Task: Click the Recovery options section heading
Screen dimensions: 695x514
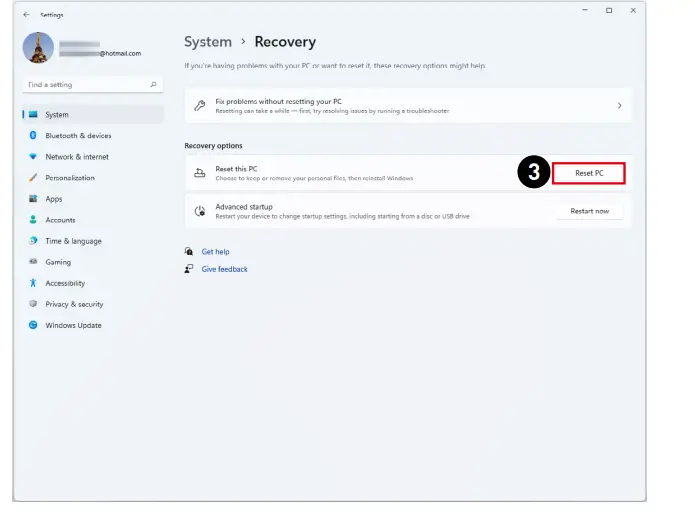Action: [x=213, y=146]
